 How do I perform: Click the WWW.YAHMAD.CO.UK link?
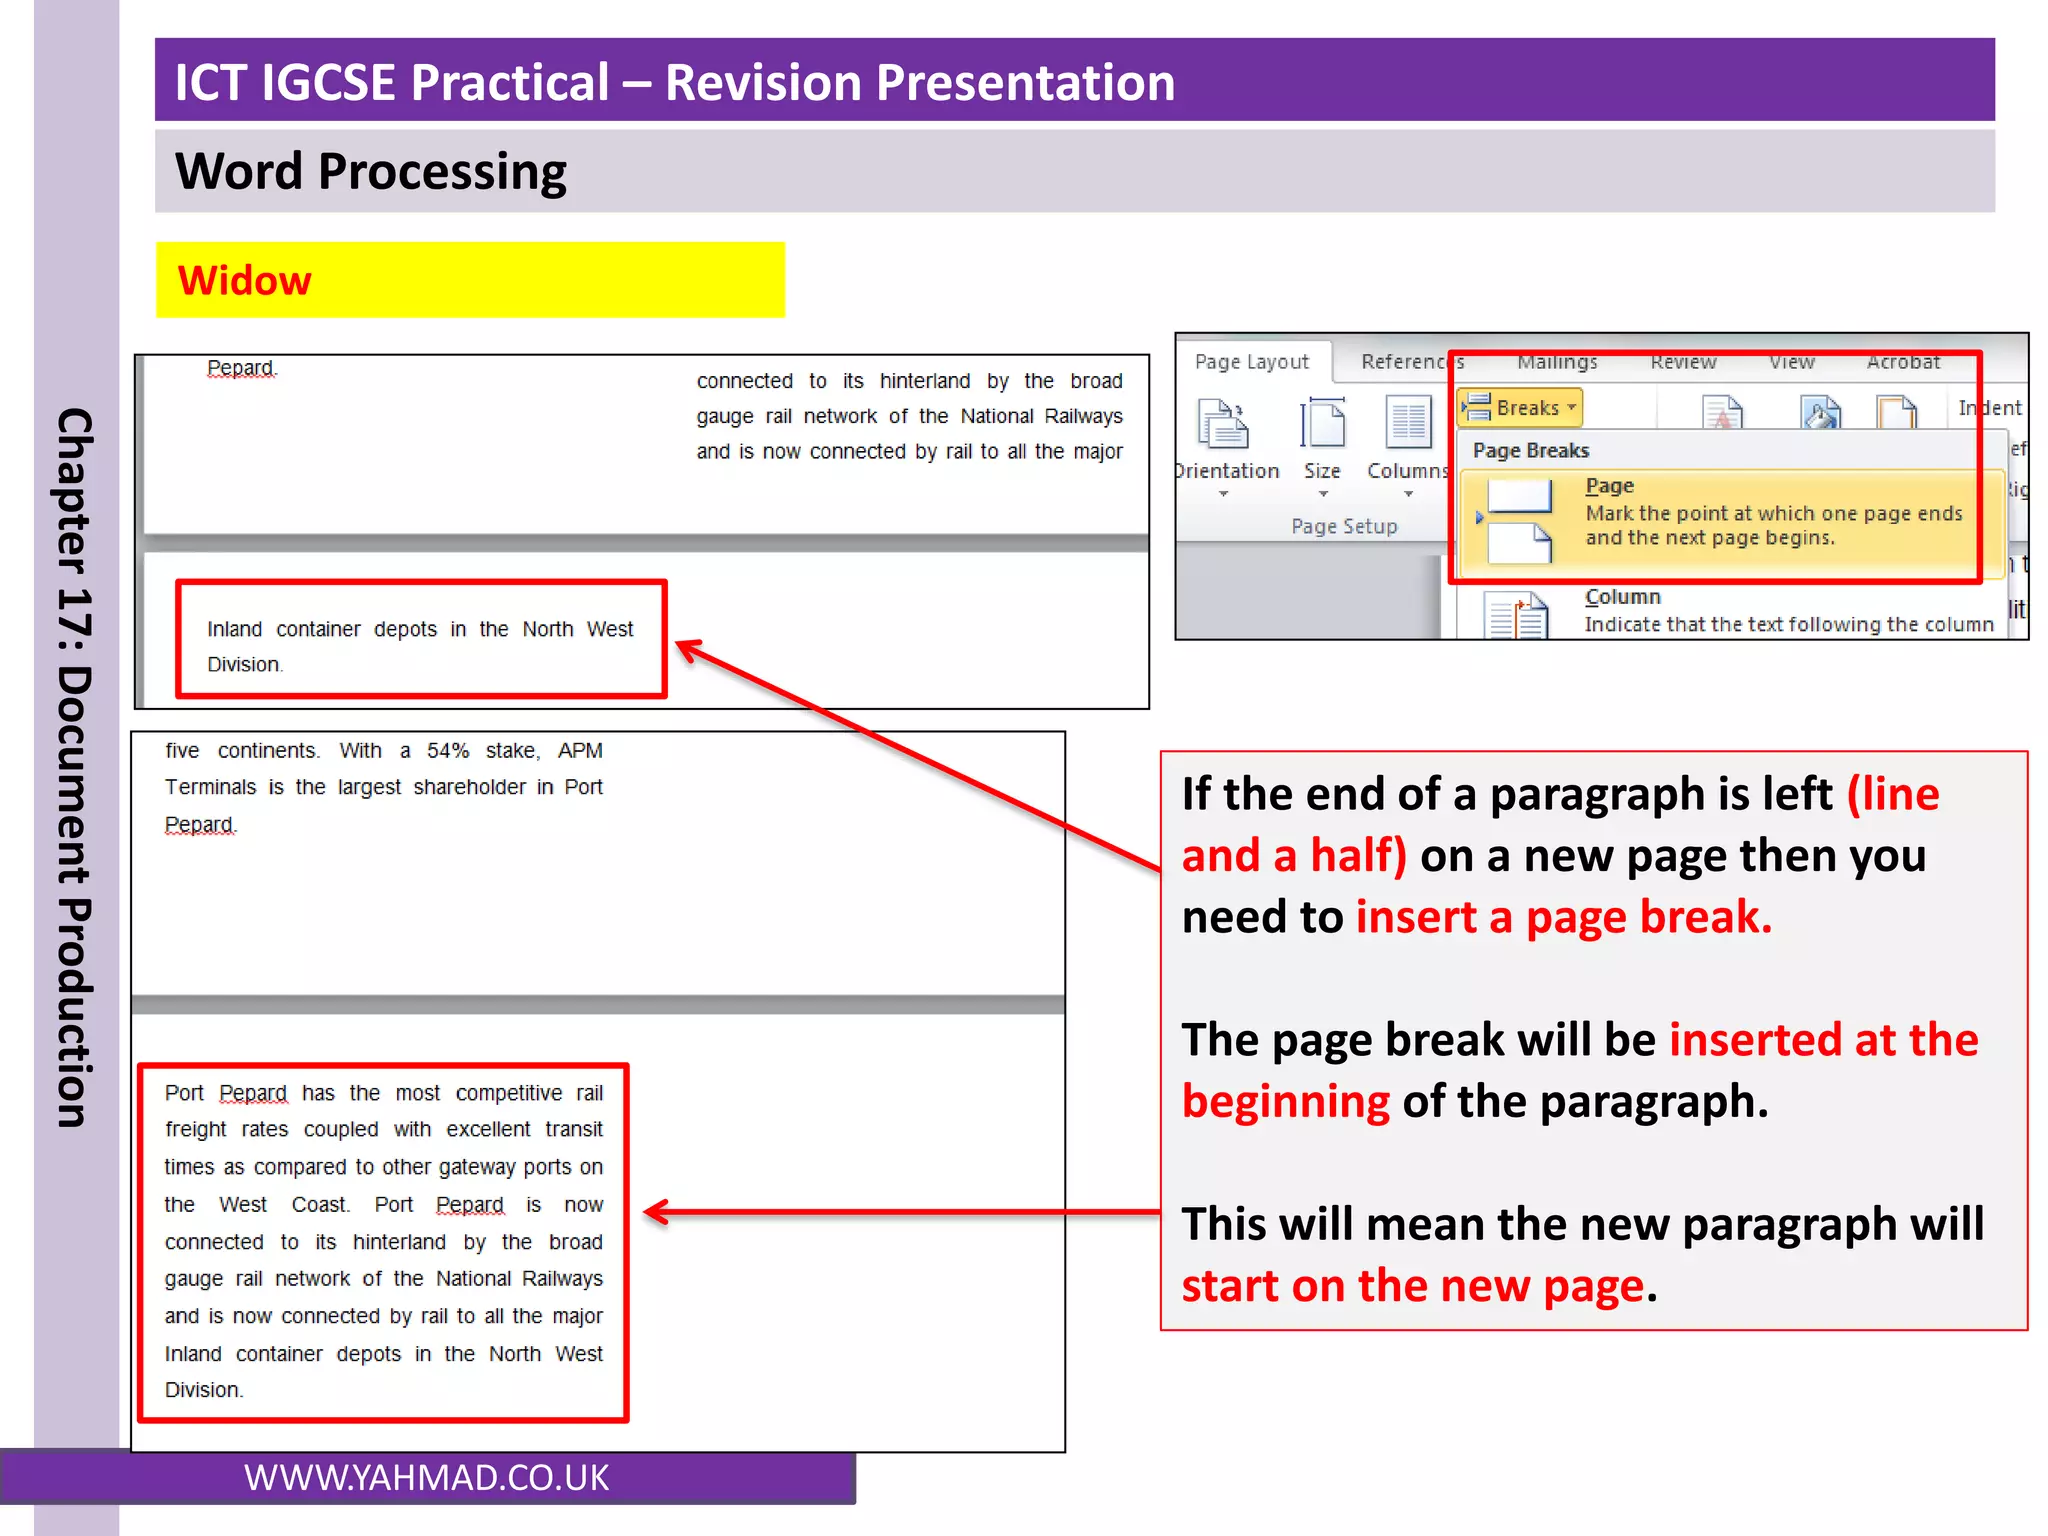427,1477
